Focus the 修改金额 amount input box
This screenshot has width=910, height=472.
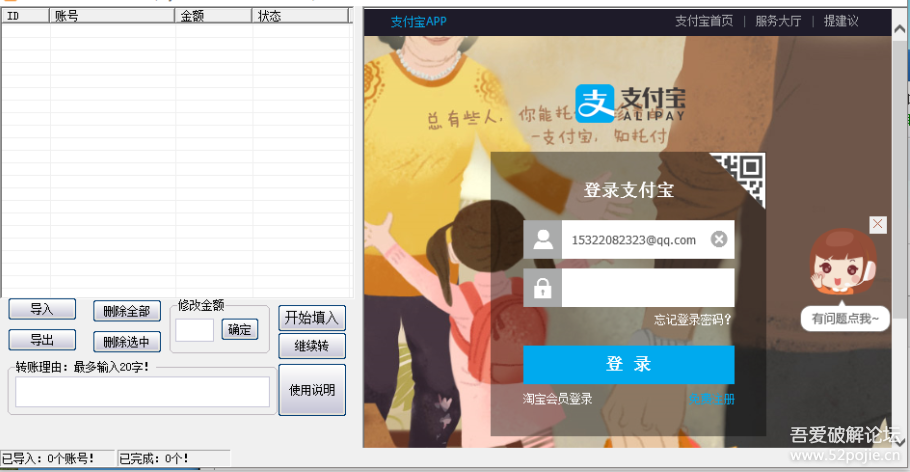(195, 330)
